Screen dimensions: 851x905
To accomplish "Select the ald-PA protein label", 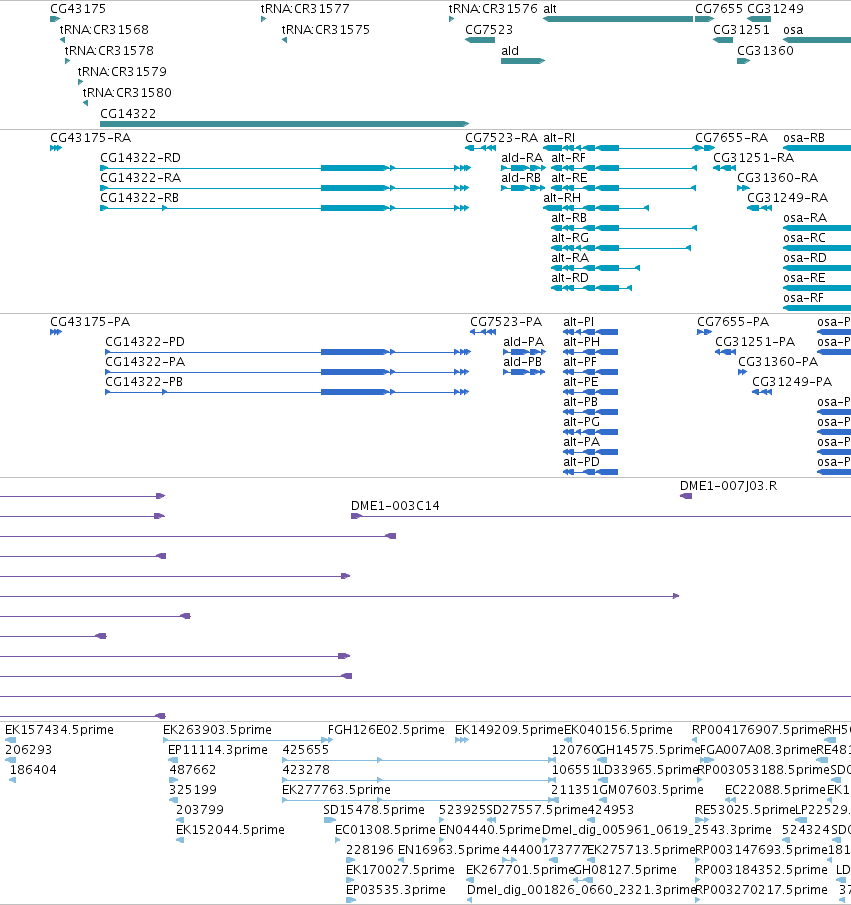I will click(x=524, y=342).
